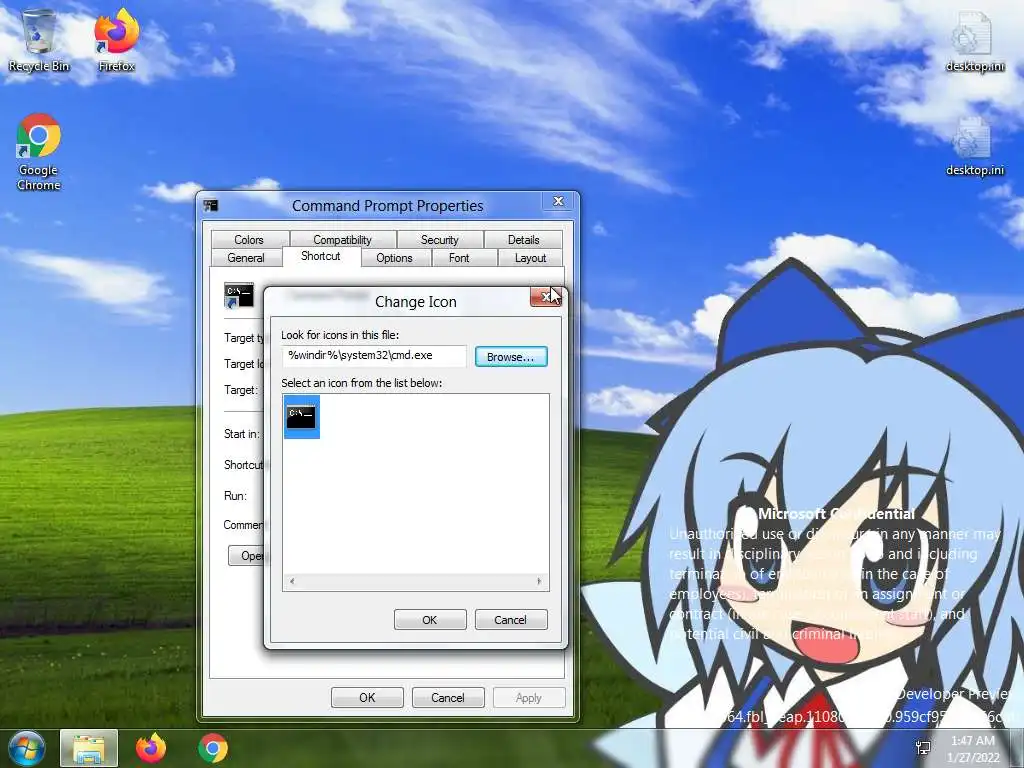
Task: Click the taskbar clock showing 1:47 AM
Action: [973, 748]
